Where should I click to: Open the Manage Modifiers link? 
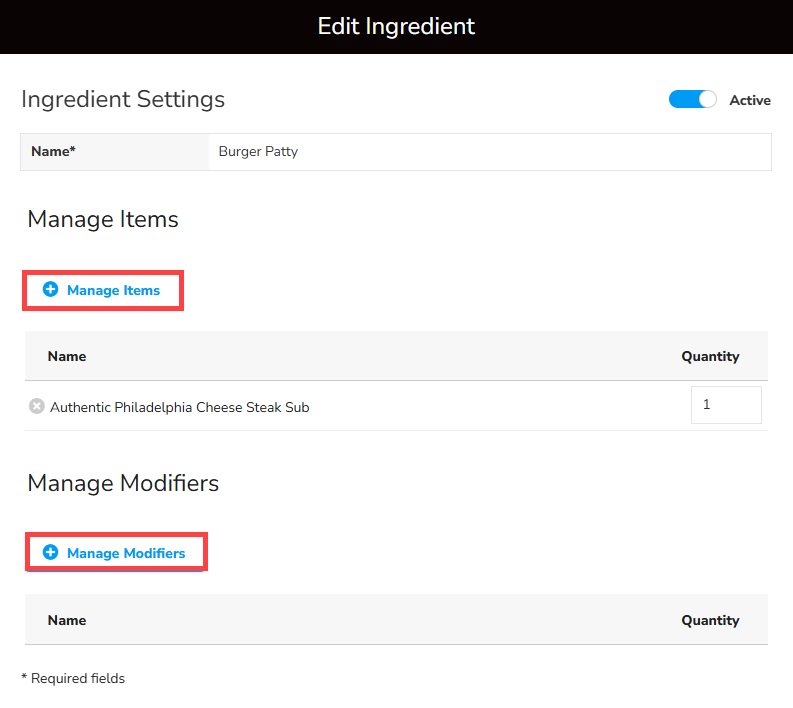(126, 553)
